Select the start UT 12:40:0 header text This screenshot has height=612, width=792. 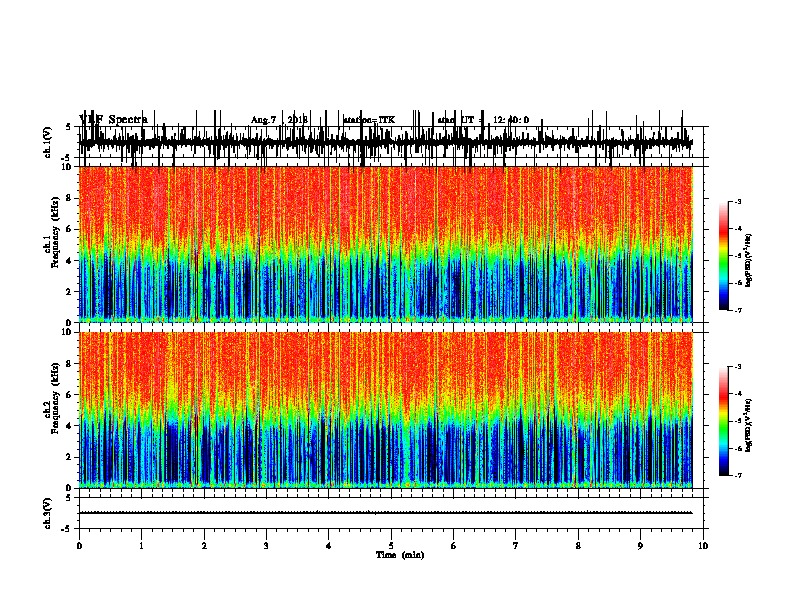click(x=483, y=120)
